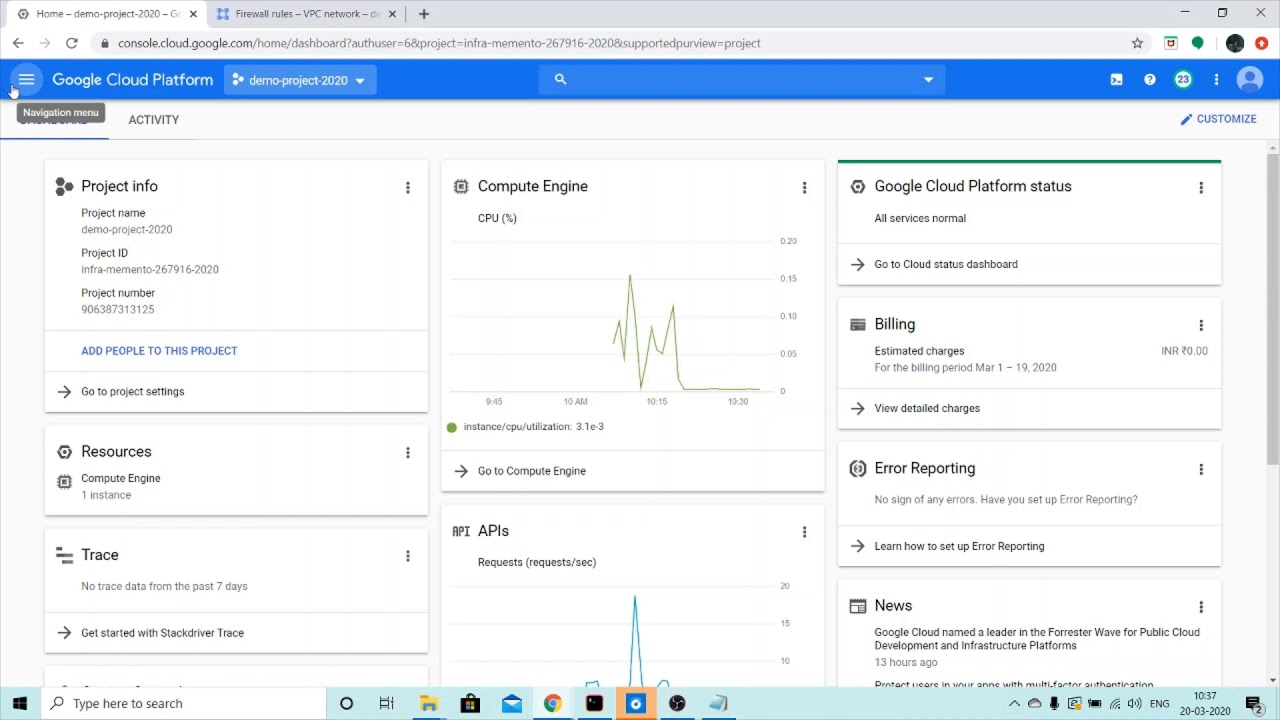Open File Explorer from the taskbar

click(x=428, y=703)
